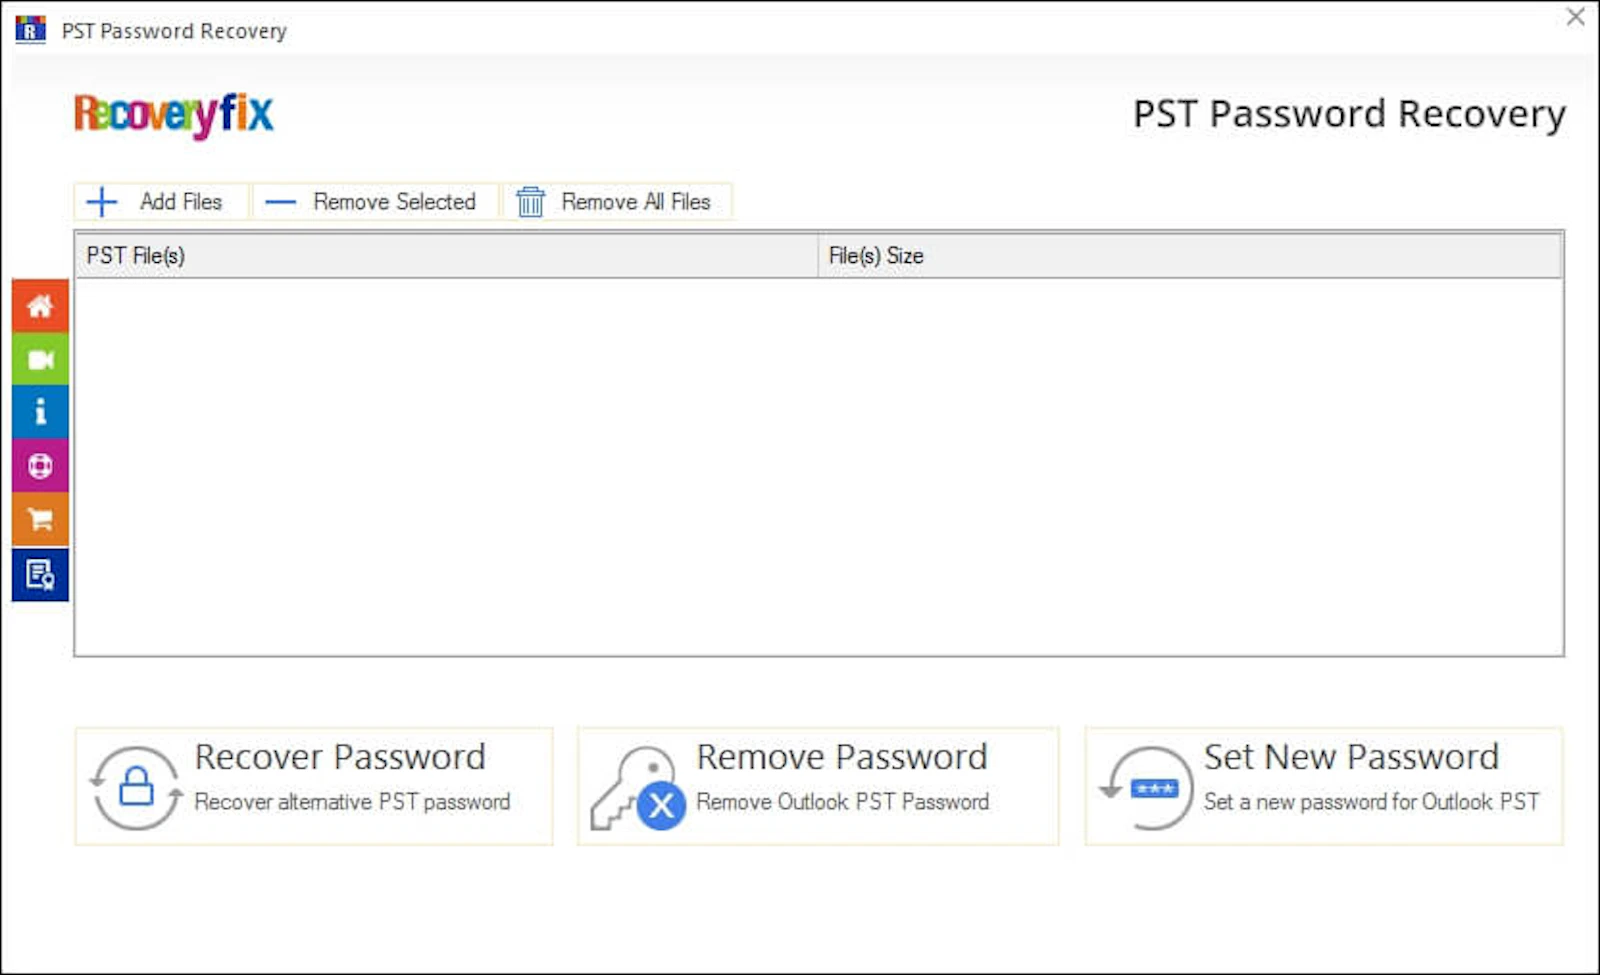Click Remove Selected button
The width and height of the screenshot is (1600, 975).
coord(375,202)
